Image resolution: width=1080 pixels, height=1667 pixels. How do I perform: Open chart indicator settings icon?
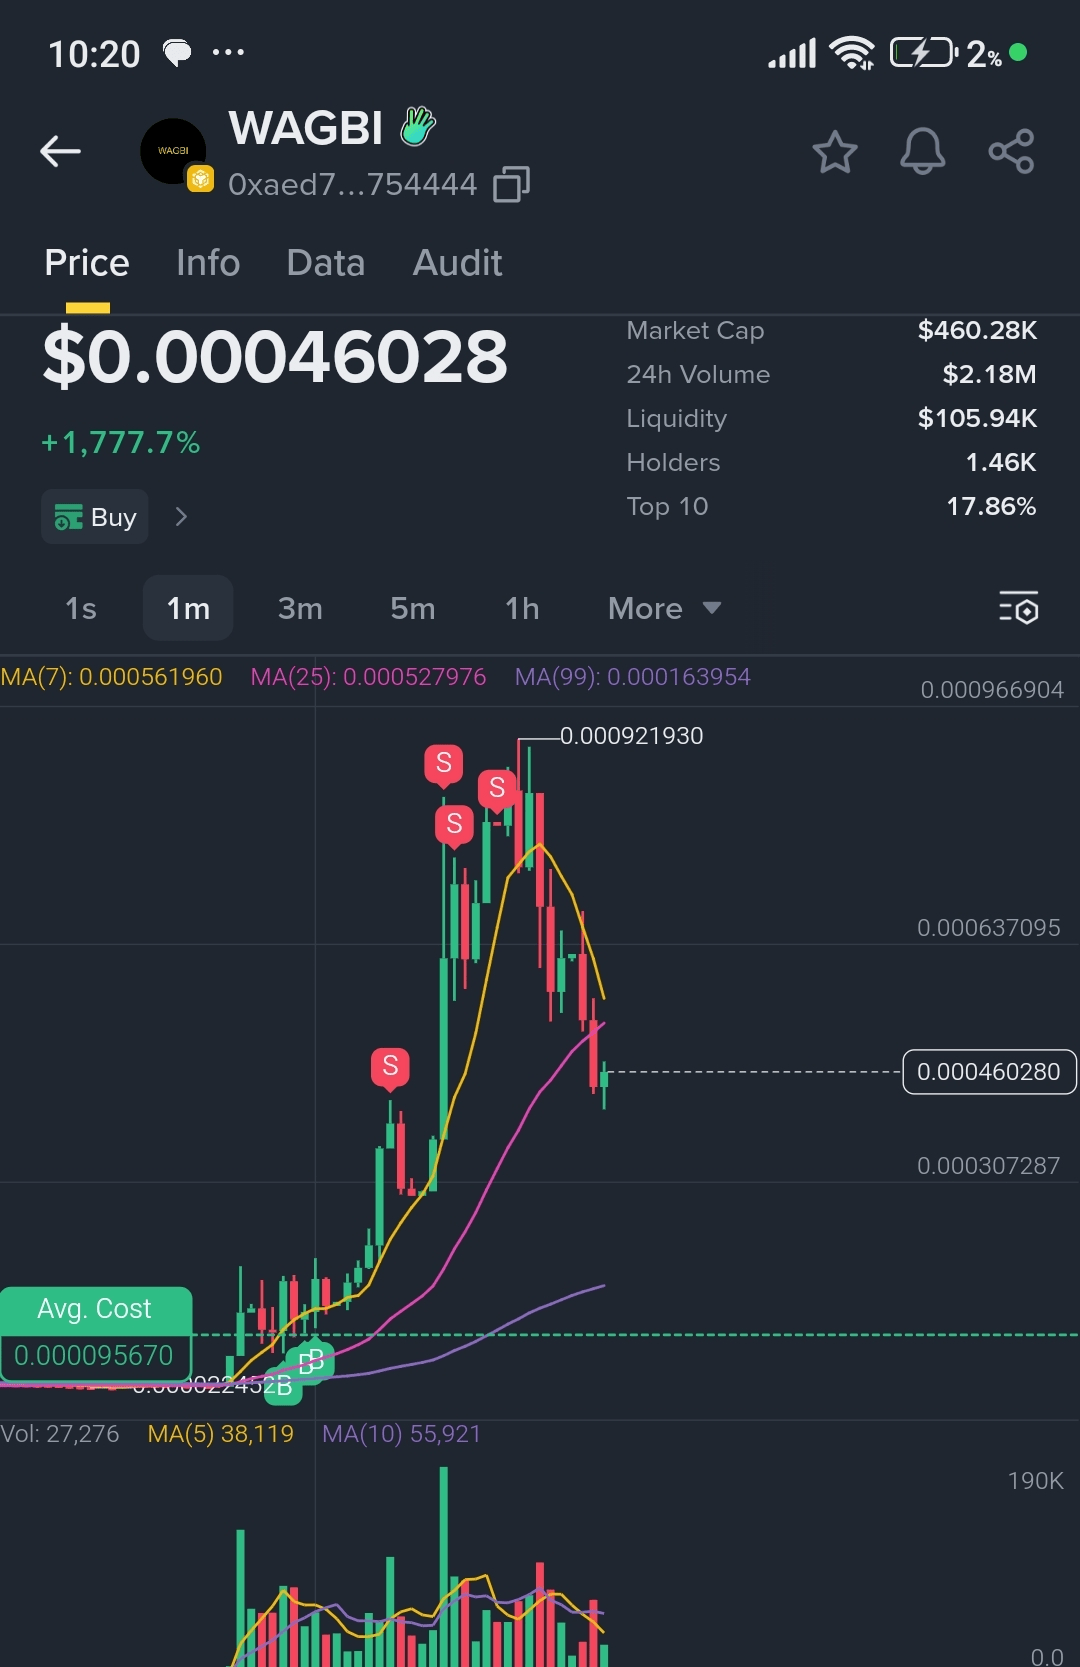[1018, 608]
